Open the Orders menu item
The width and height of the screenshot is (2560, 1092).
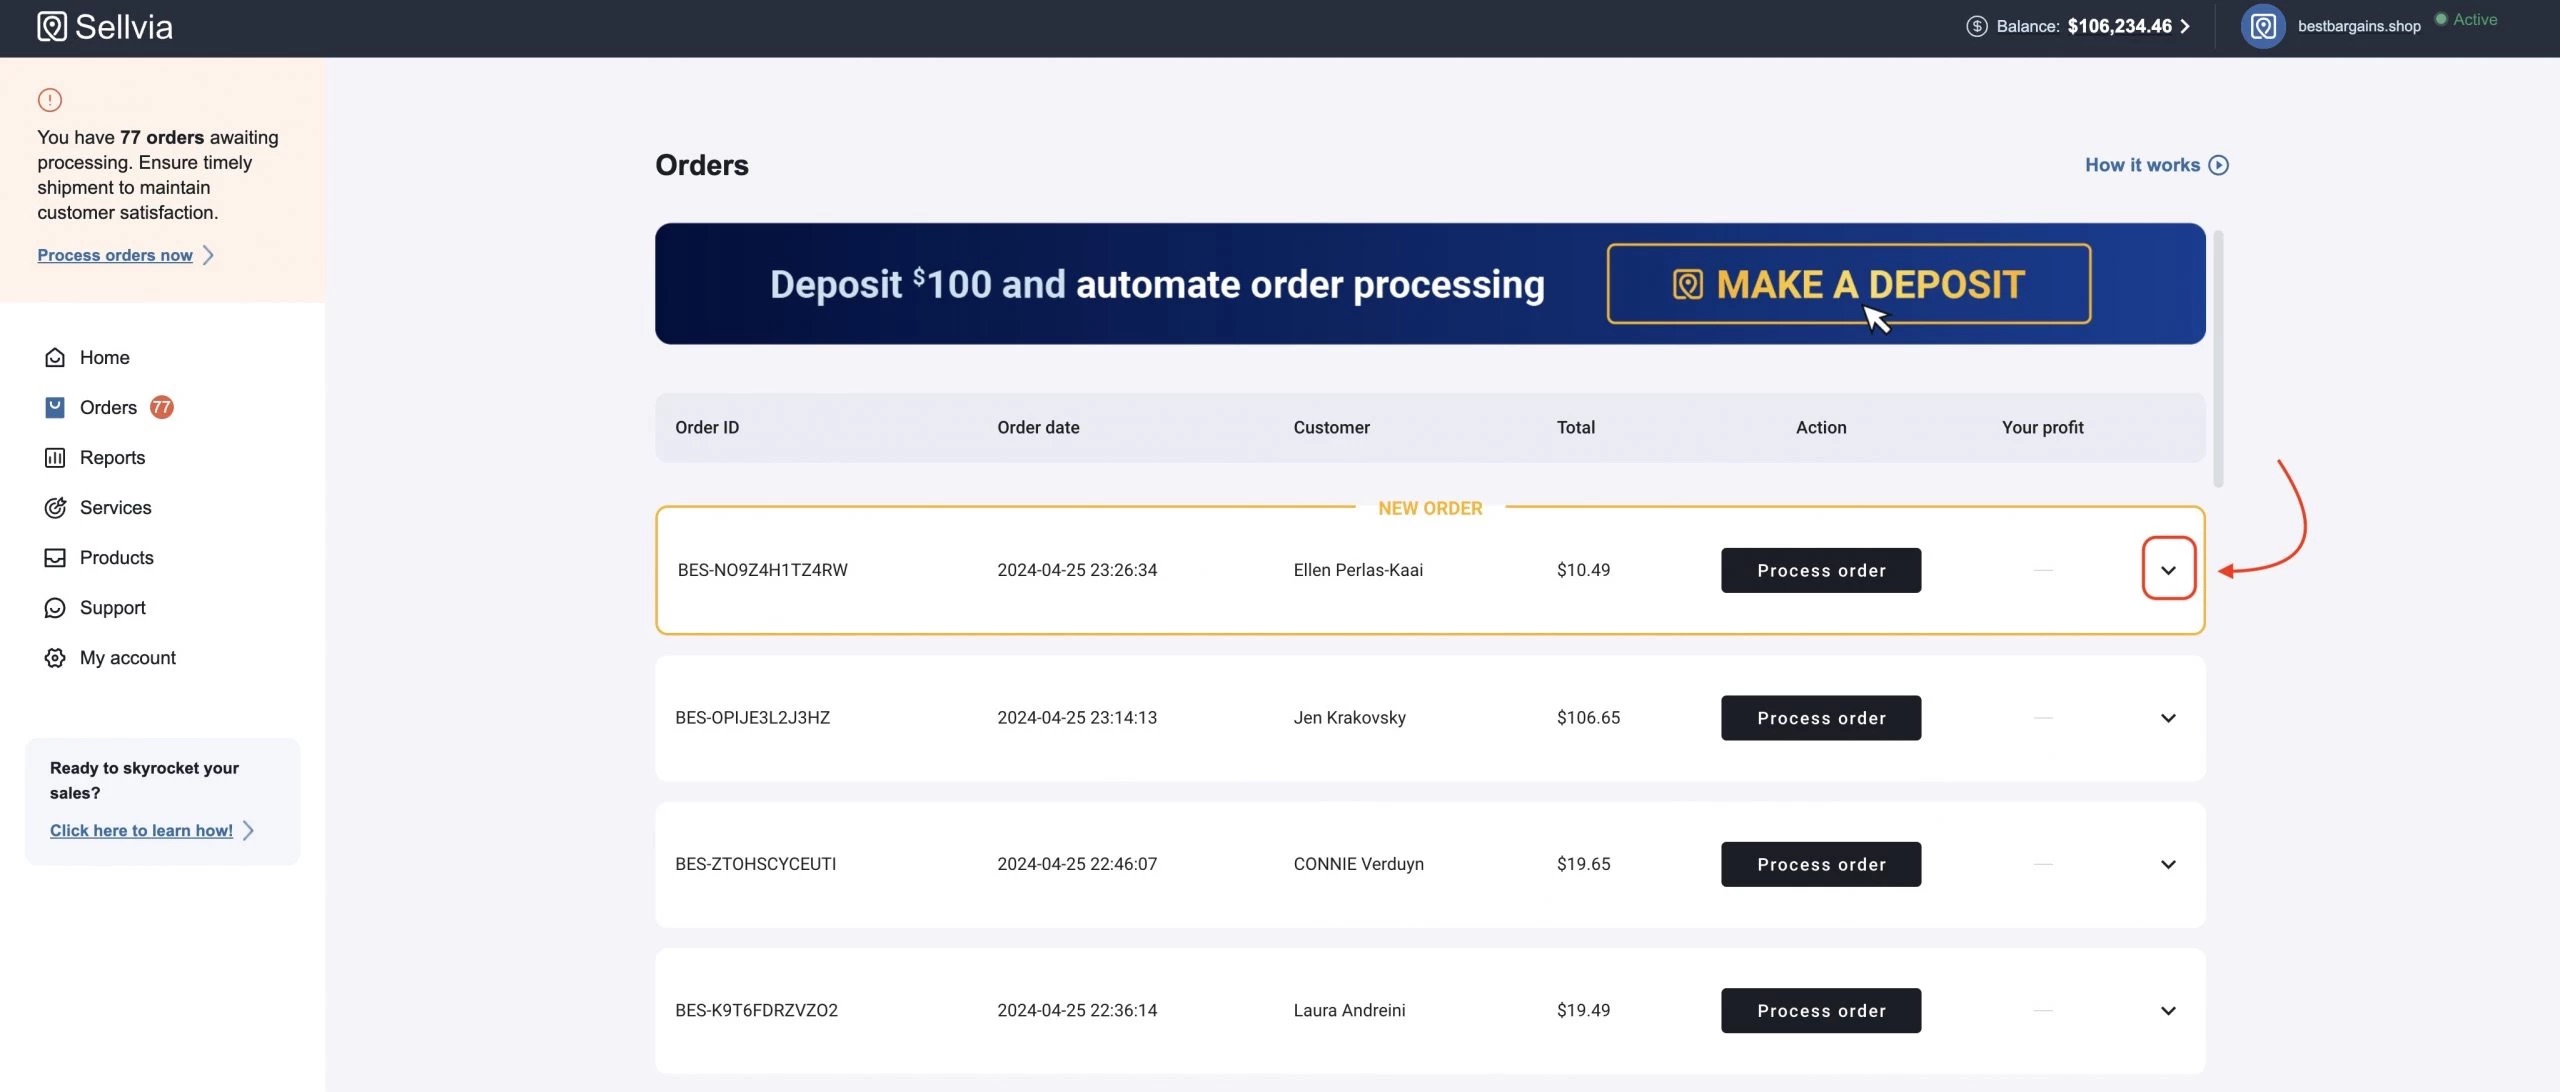108,407
